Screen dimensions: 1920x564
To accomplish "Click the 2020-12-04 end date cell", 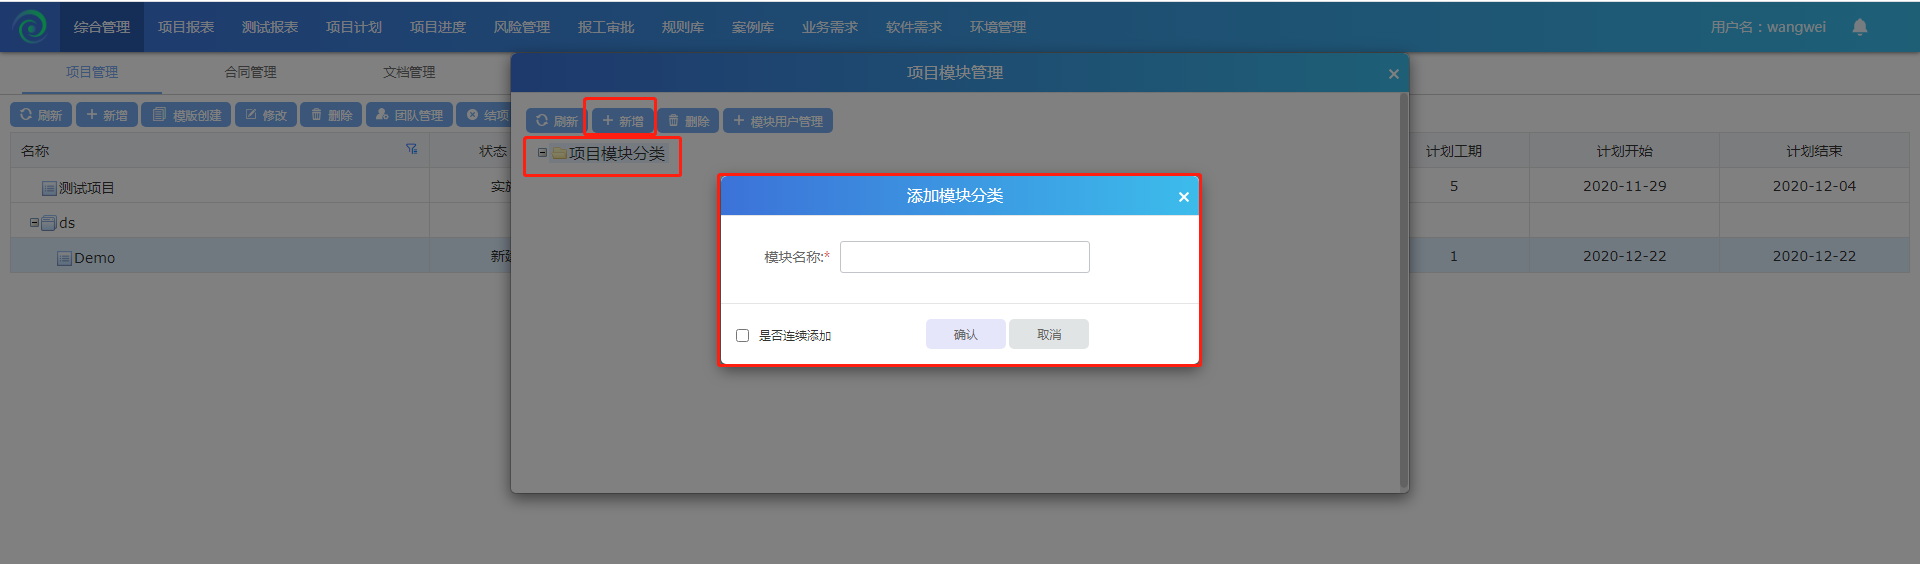I will 1814,186.
